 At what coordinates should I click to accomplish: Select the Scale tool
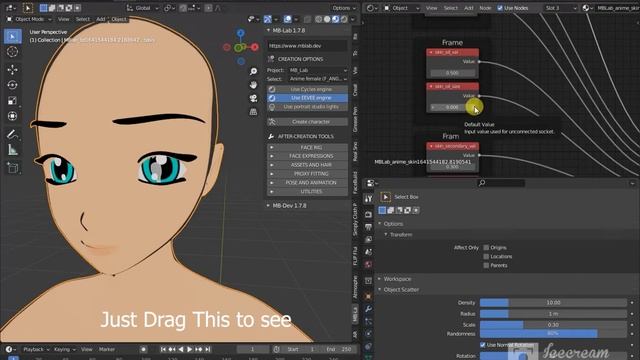pyautogui.click(x=12, y=100)
